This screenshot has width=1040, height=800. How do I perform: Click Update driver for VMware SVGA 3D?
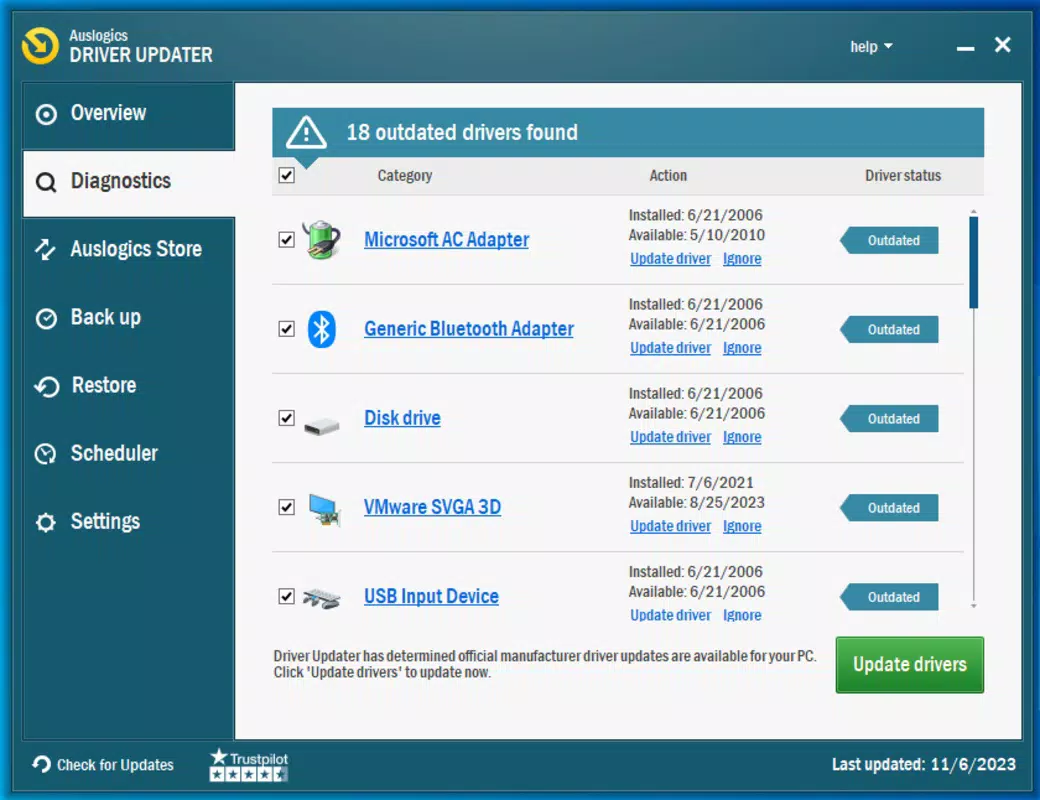coord(670,526)
